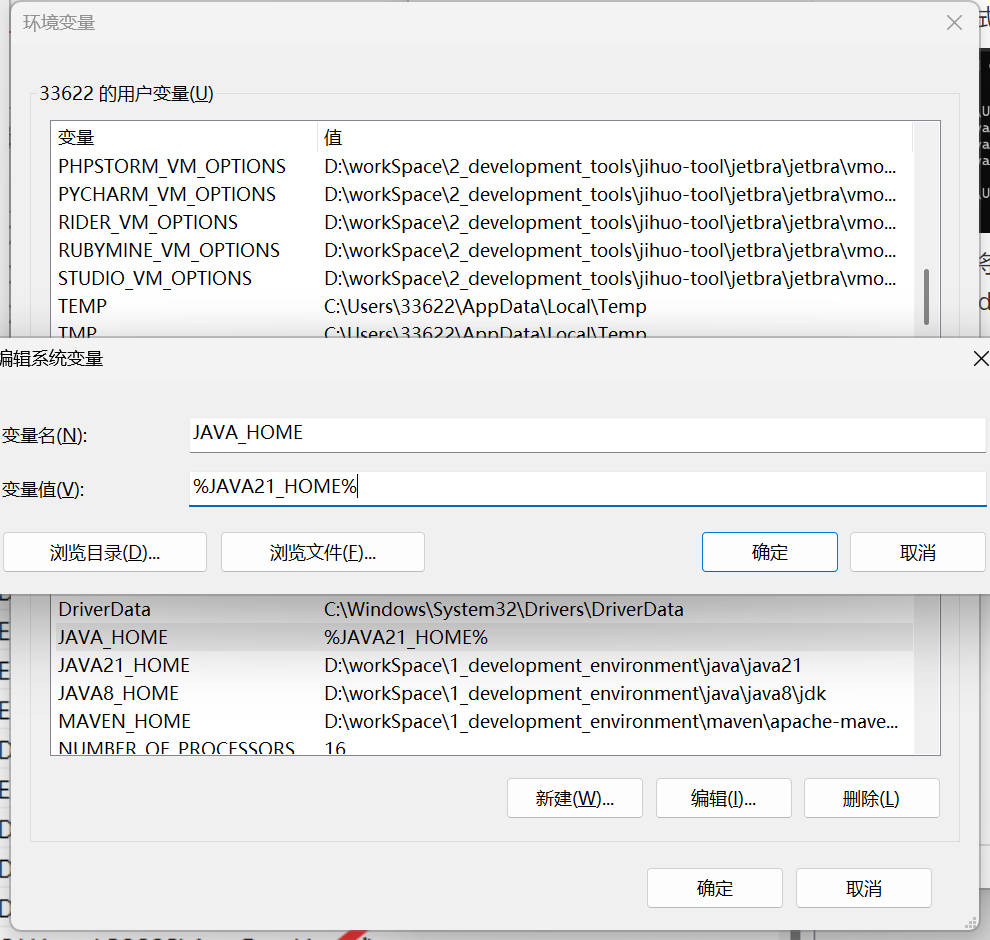990x940 pixels.
Task: Click 取消 at the bottom of 环境变量 window
Action: pyautogui.click(x=863, y=888)
